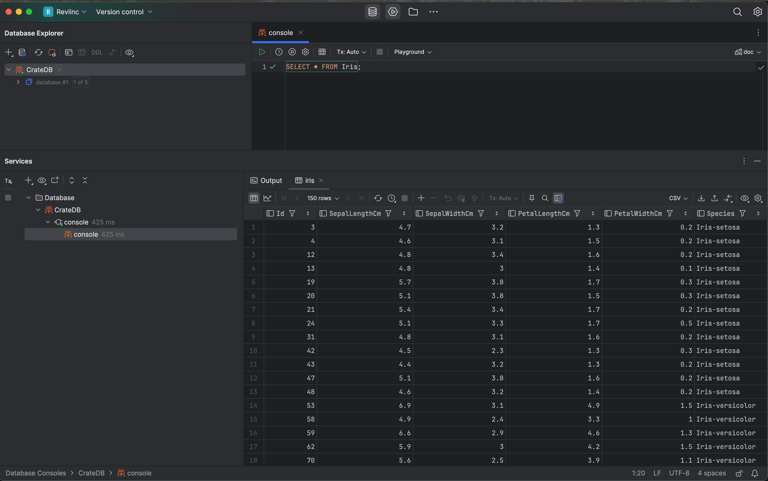Expand all nodes in Services tree
Image resolution: width=768 pixels, height=481 pixels.
coord(72,181)
